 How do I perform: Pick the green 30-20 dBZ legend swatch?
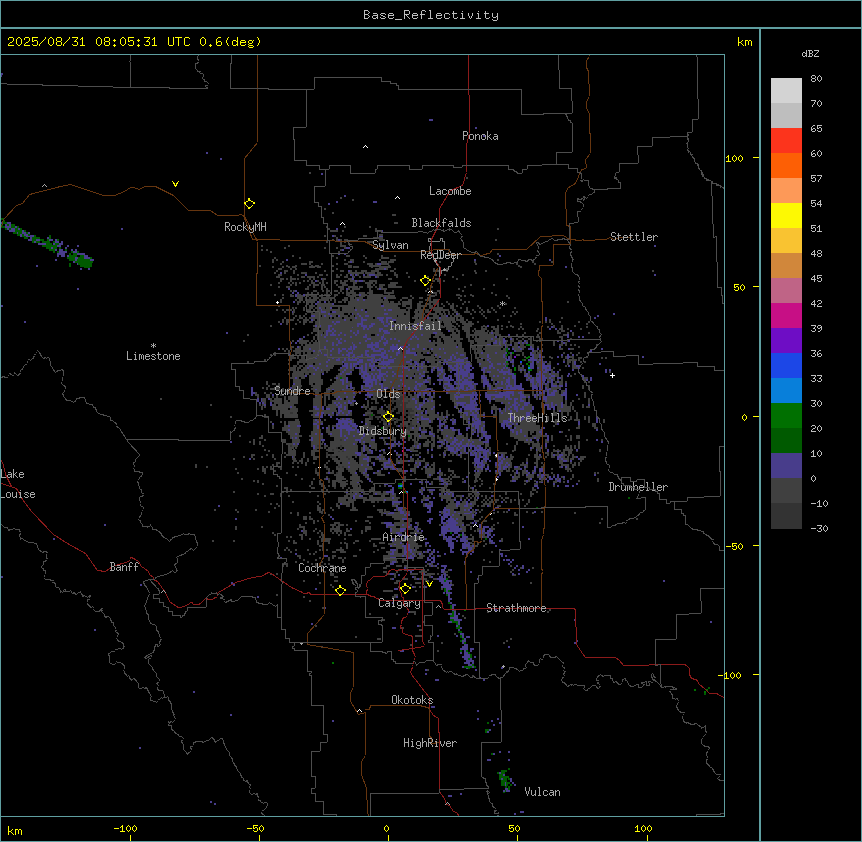pyautogui.click(x=786, y=416)
